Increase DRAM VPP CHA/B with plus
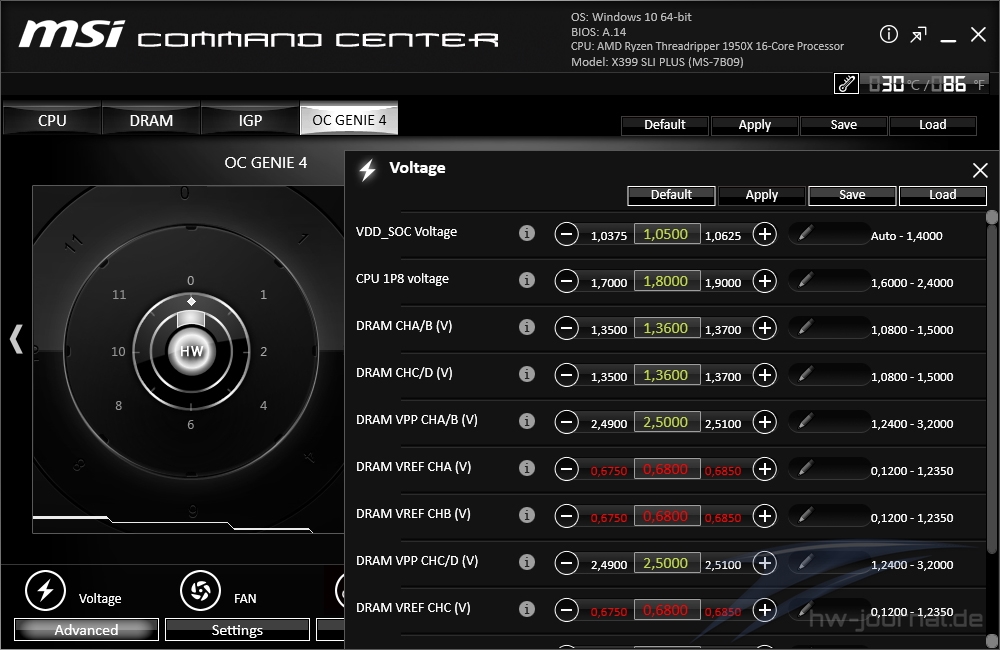Image resolution: width=1000 pixels, height=650 pixels. point(765,422)
